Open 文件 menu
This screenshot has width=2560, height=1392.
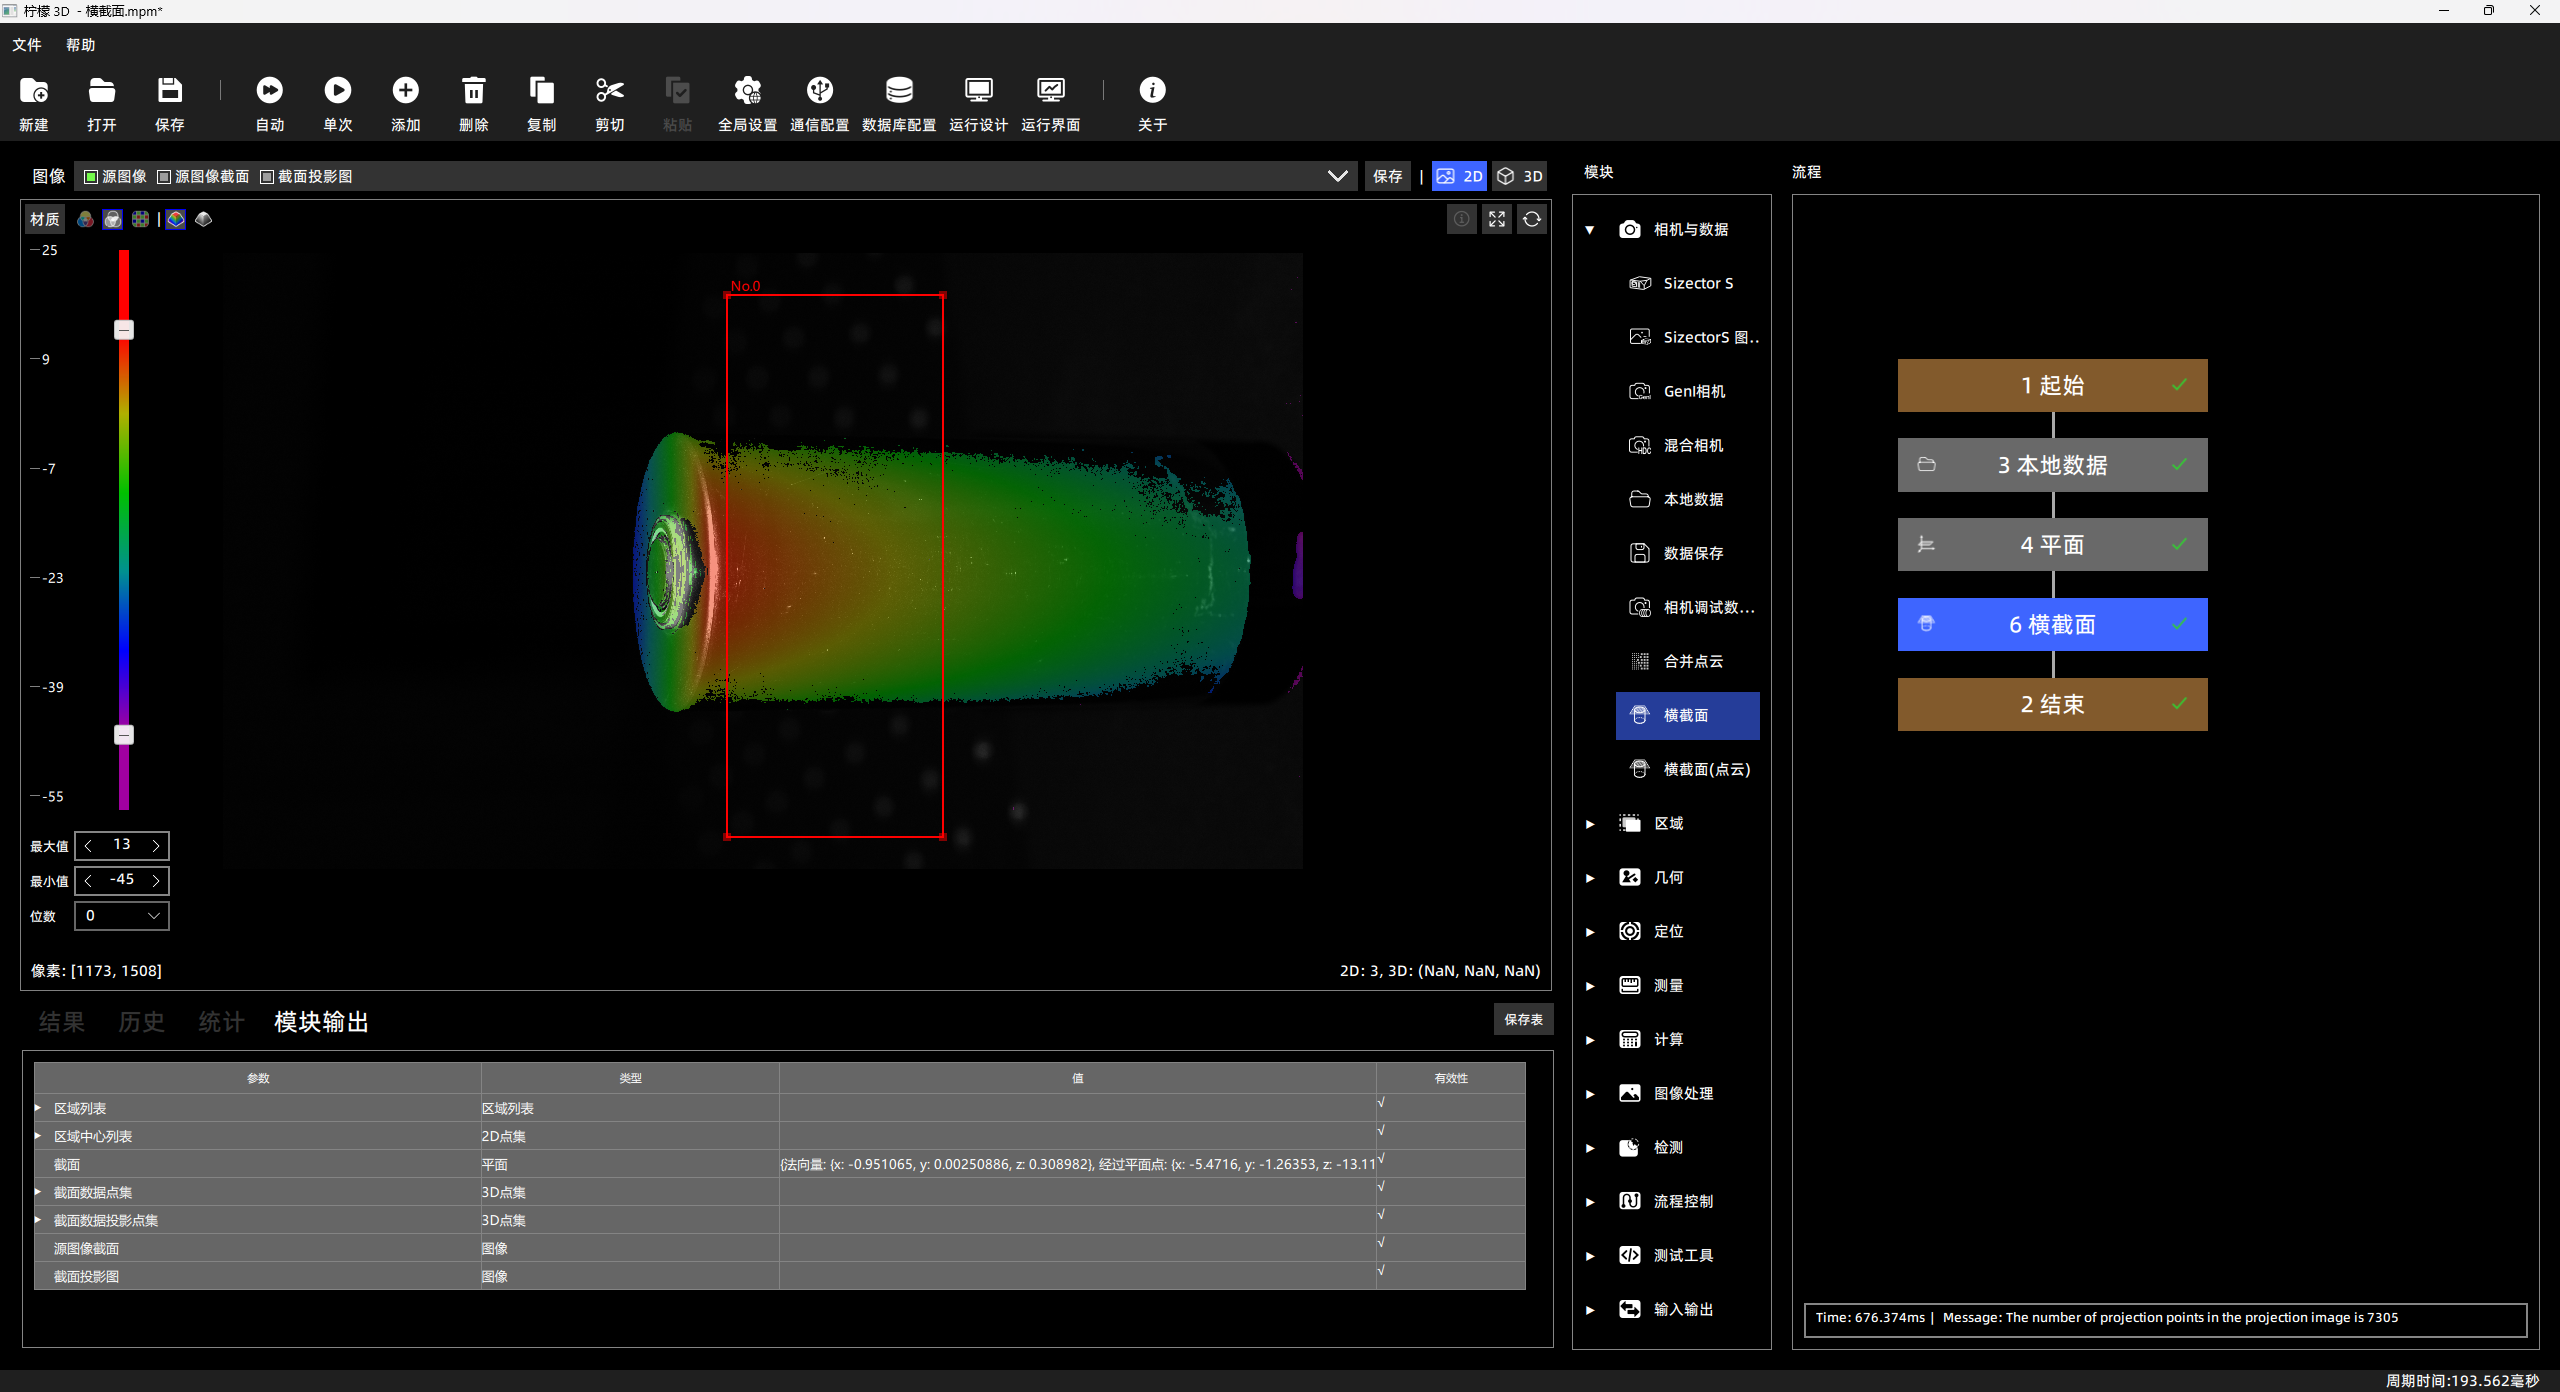tap(27, 45)
